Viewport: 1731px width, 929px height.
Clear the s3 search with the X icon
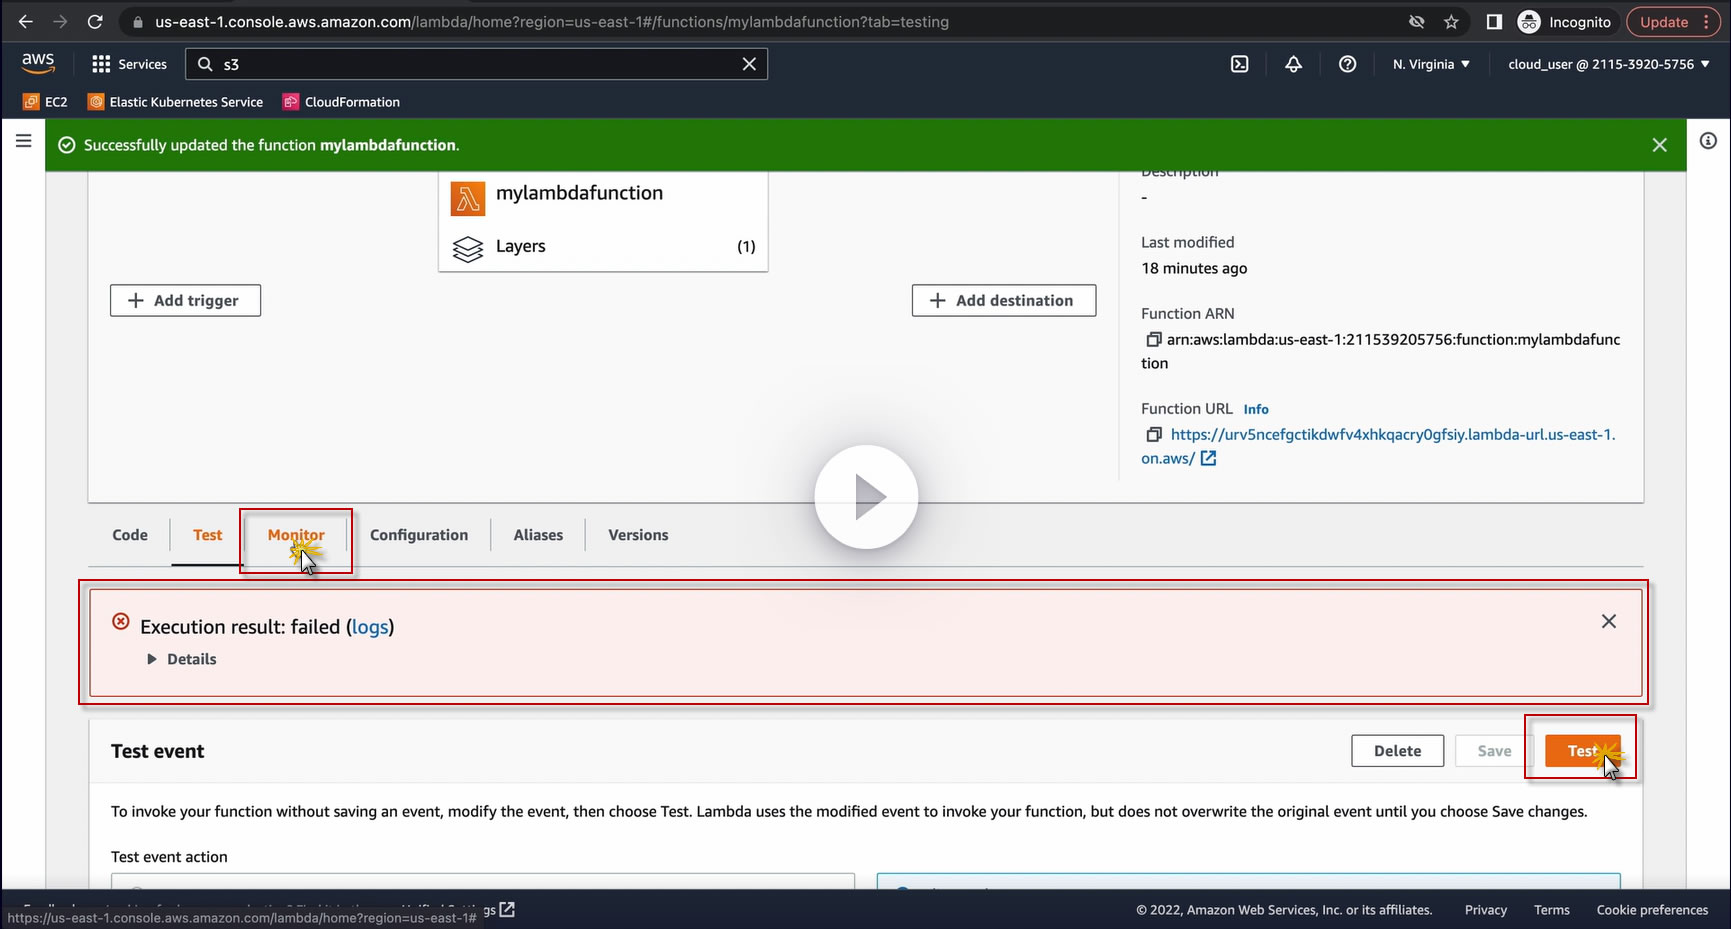(x=749, y=64)
